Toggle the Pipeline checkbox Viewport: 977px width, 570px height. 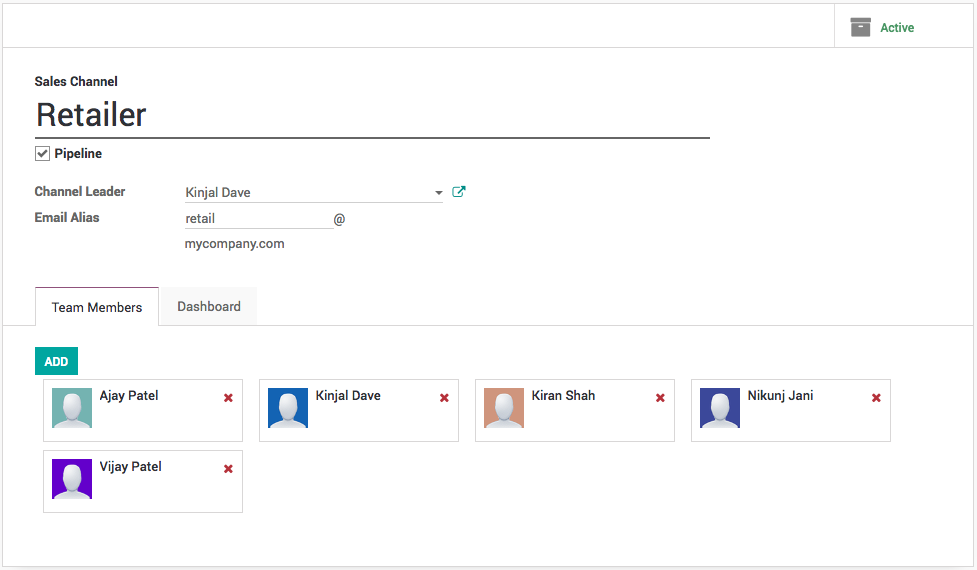(x=43, y=154)
